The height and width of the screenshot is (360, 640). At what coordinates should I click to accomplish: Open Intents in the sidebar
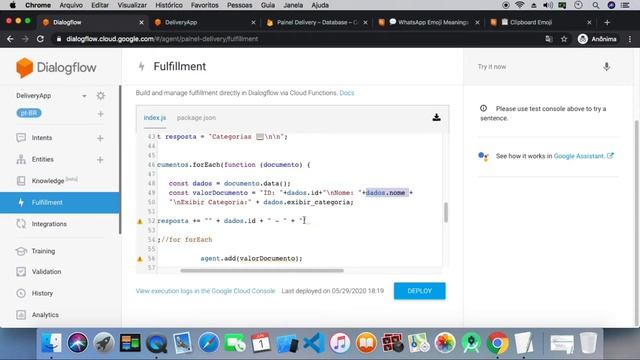point(42,138)
